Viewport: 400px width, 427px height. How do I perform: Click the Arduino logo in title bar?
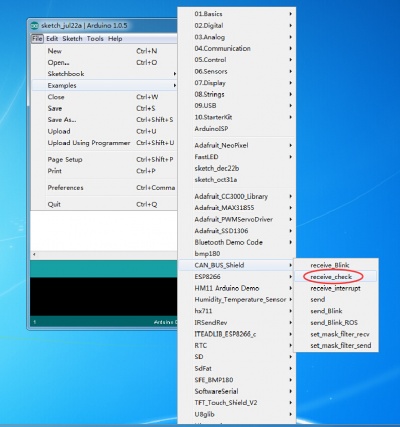click(x=34, y=25)
